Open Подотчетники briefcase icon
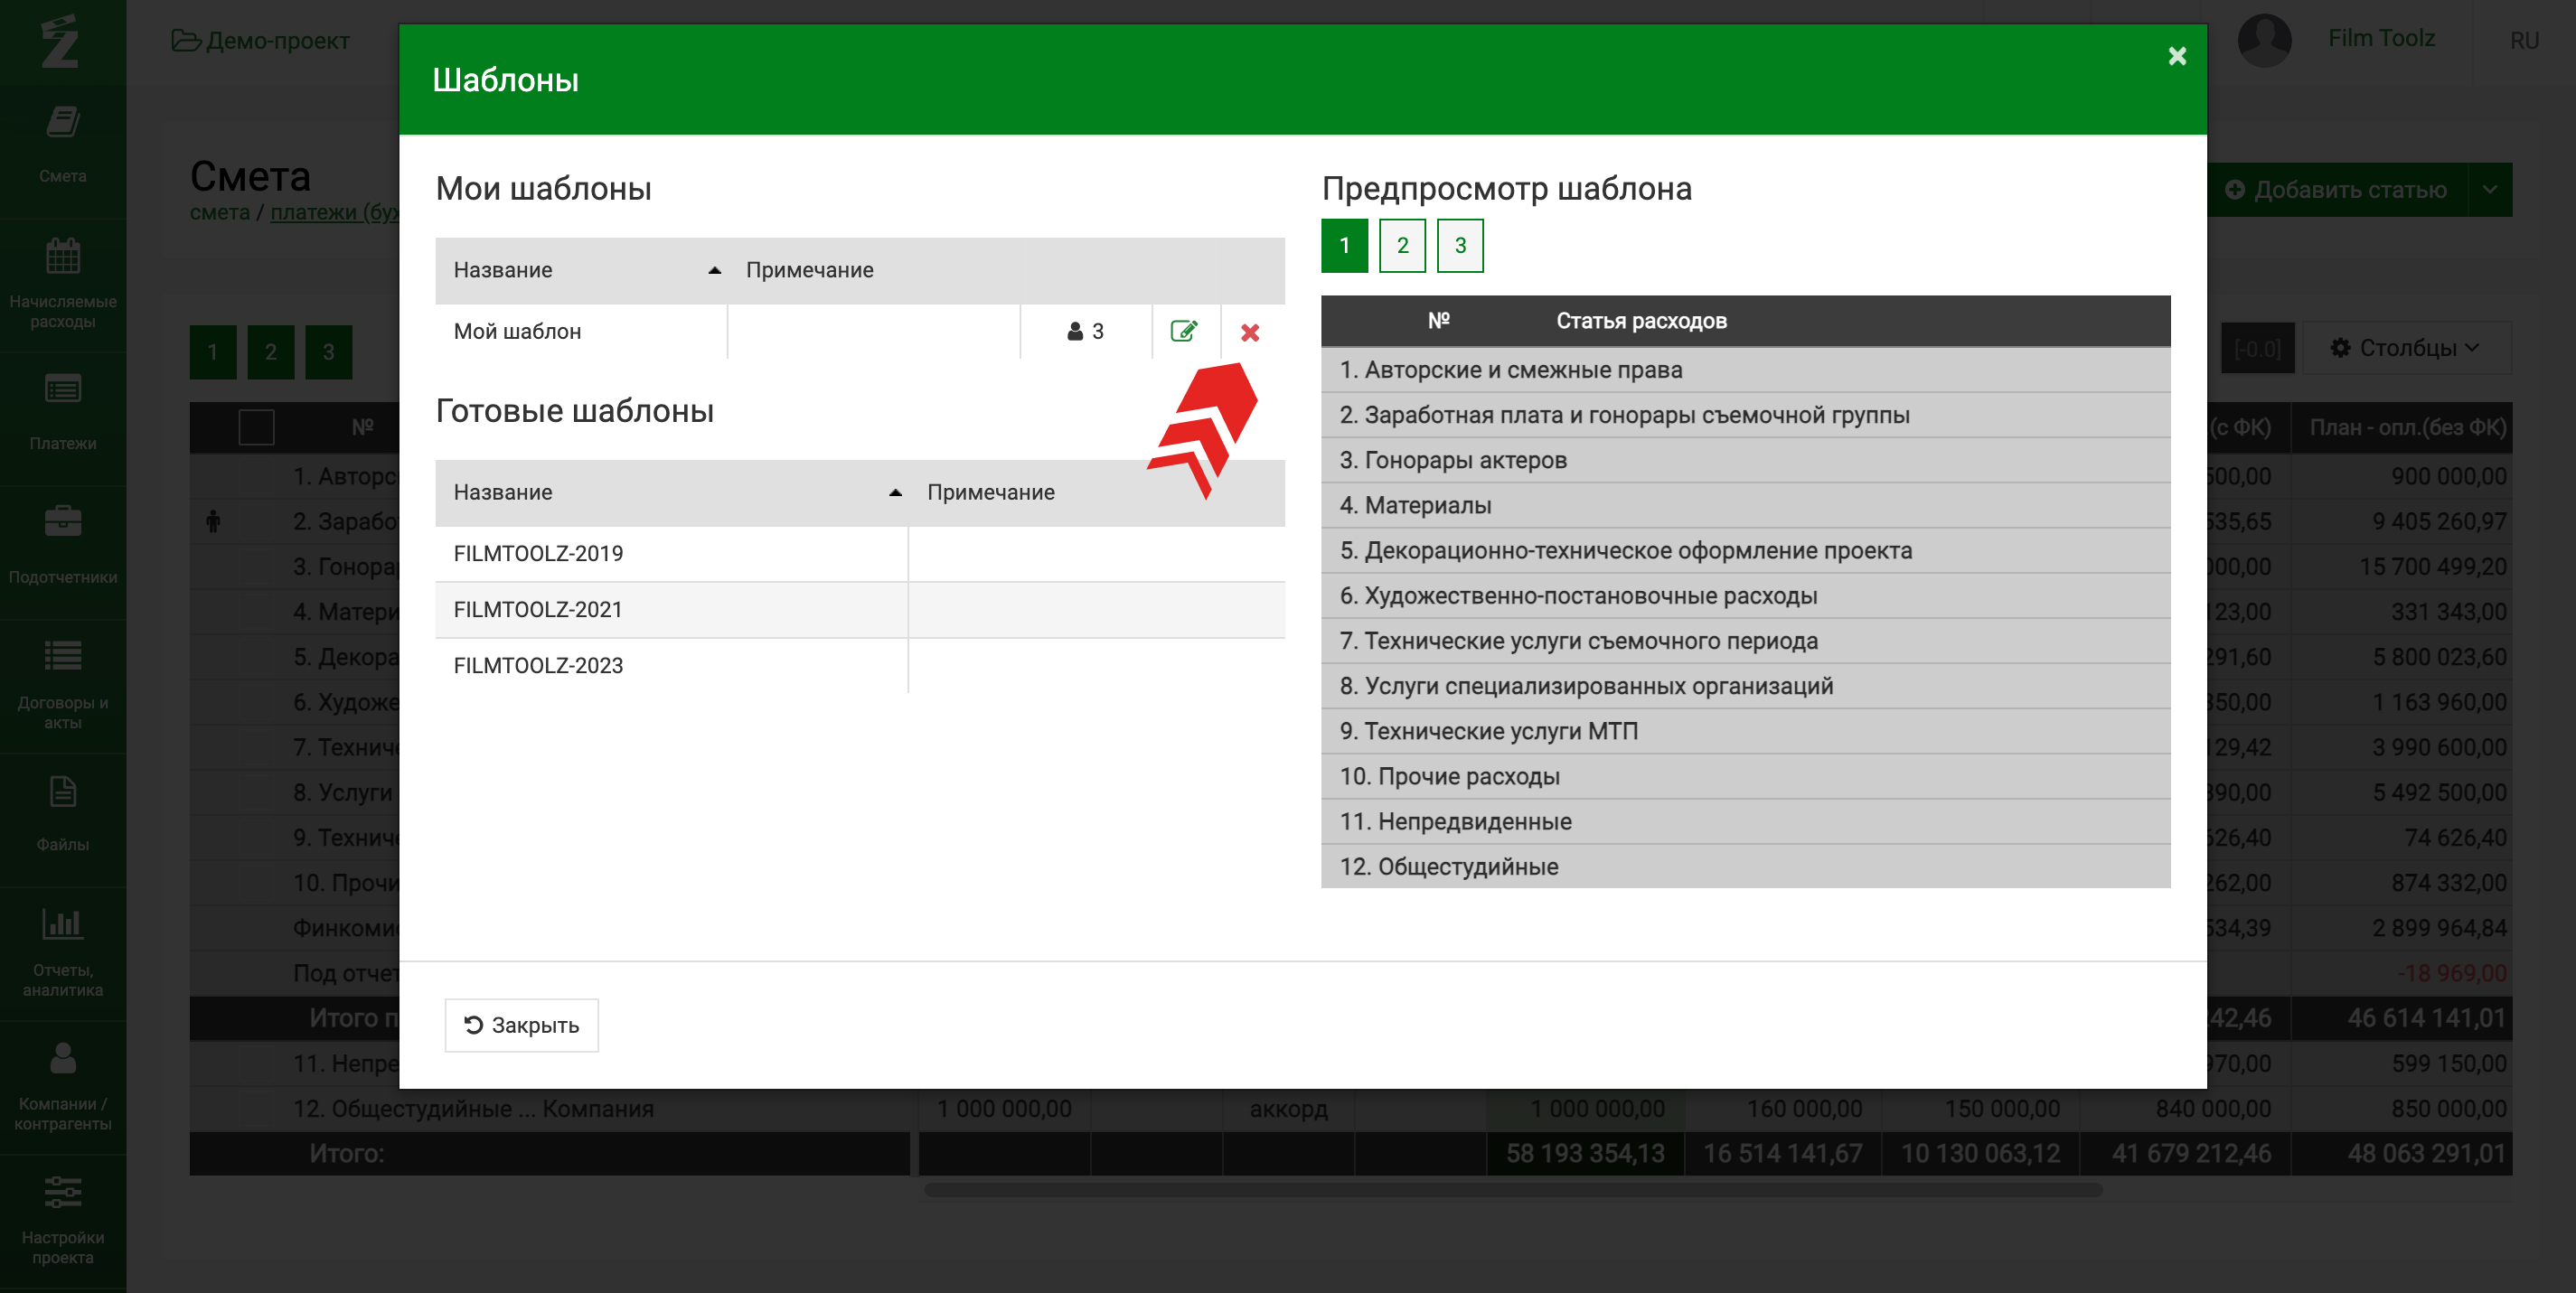 (x=63, y=521)
